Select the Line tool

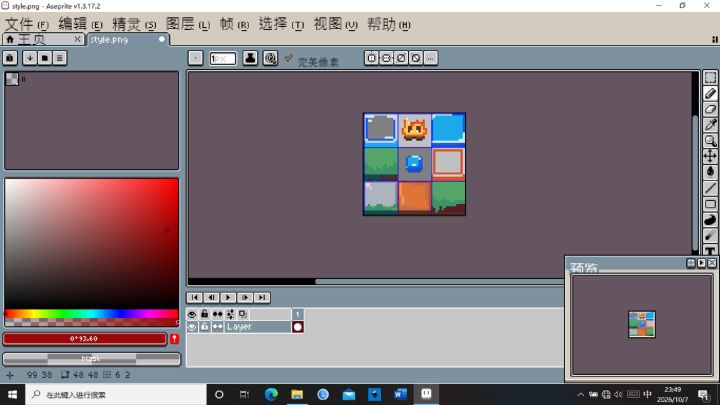(x=710, y=188)
